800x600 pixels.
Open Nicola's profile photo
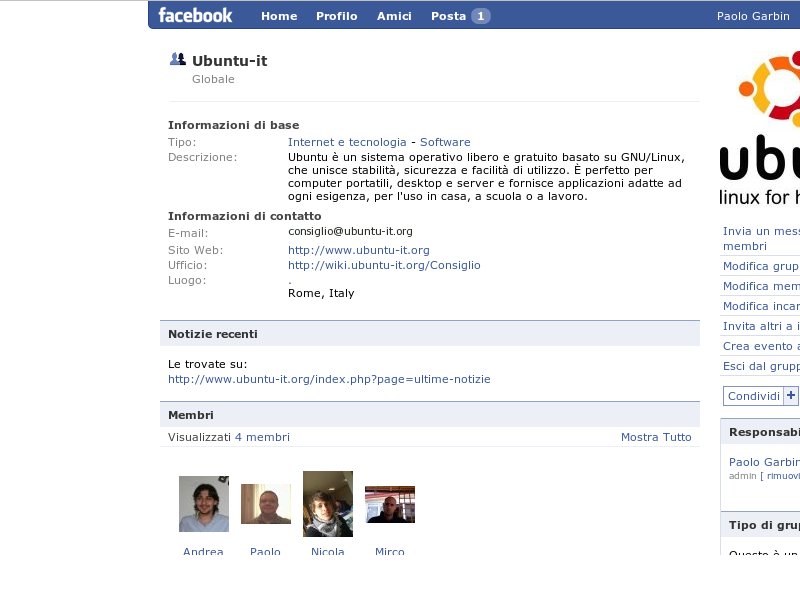328,504
